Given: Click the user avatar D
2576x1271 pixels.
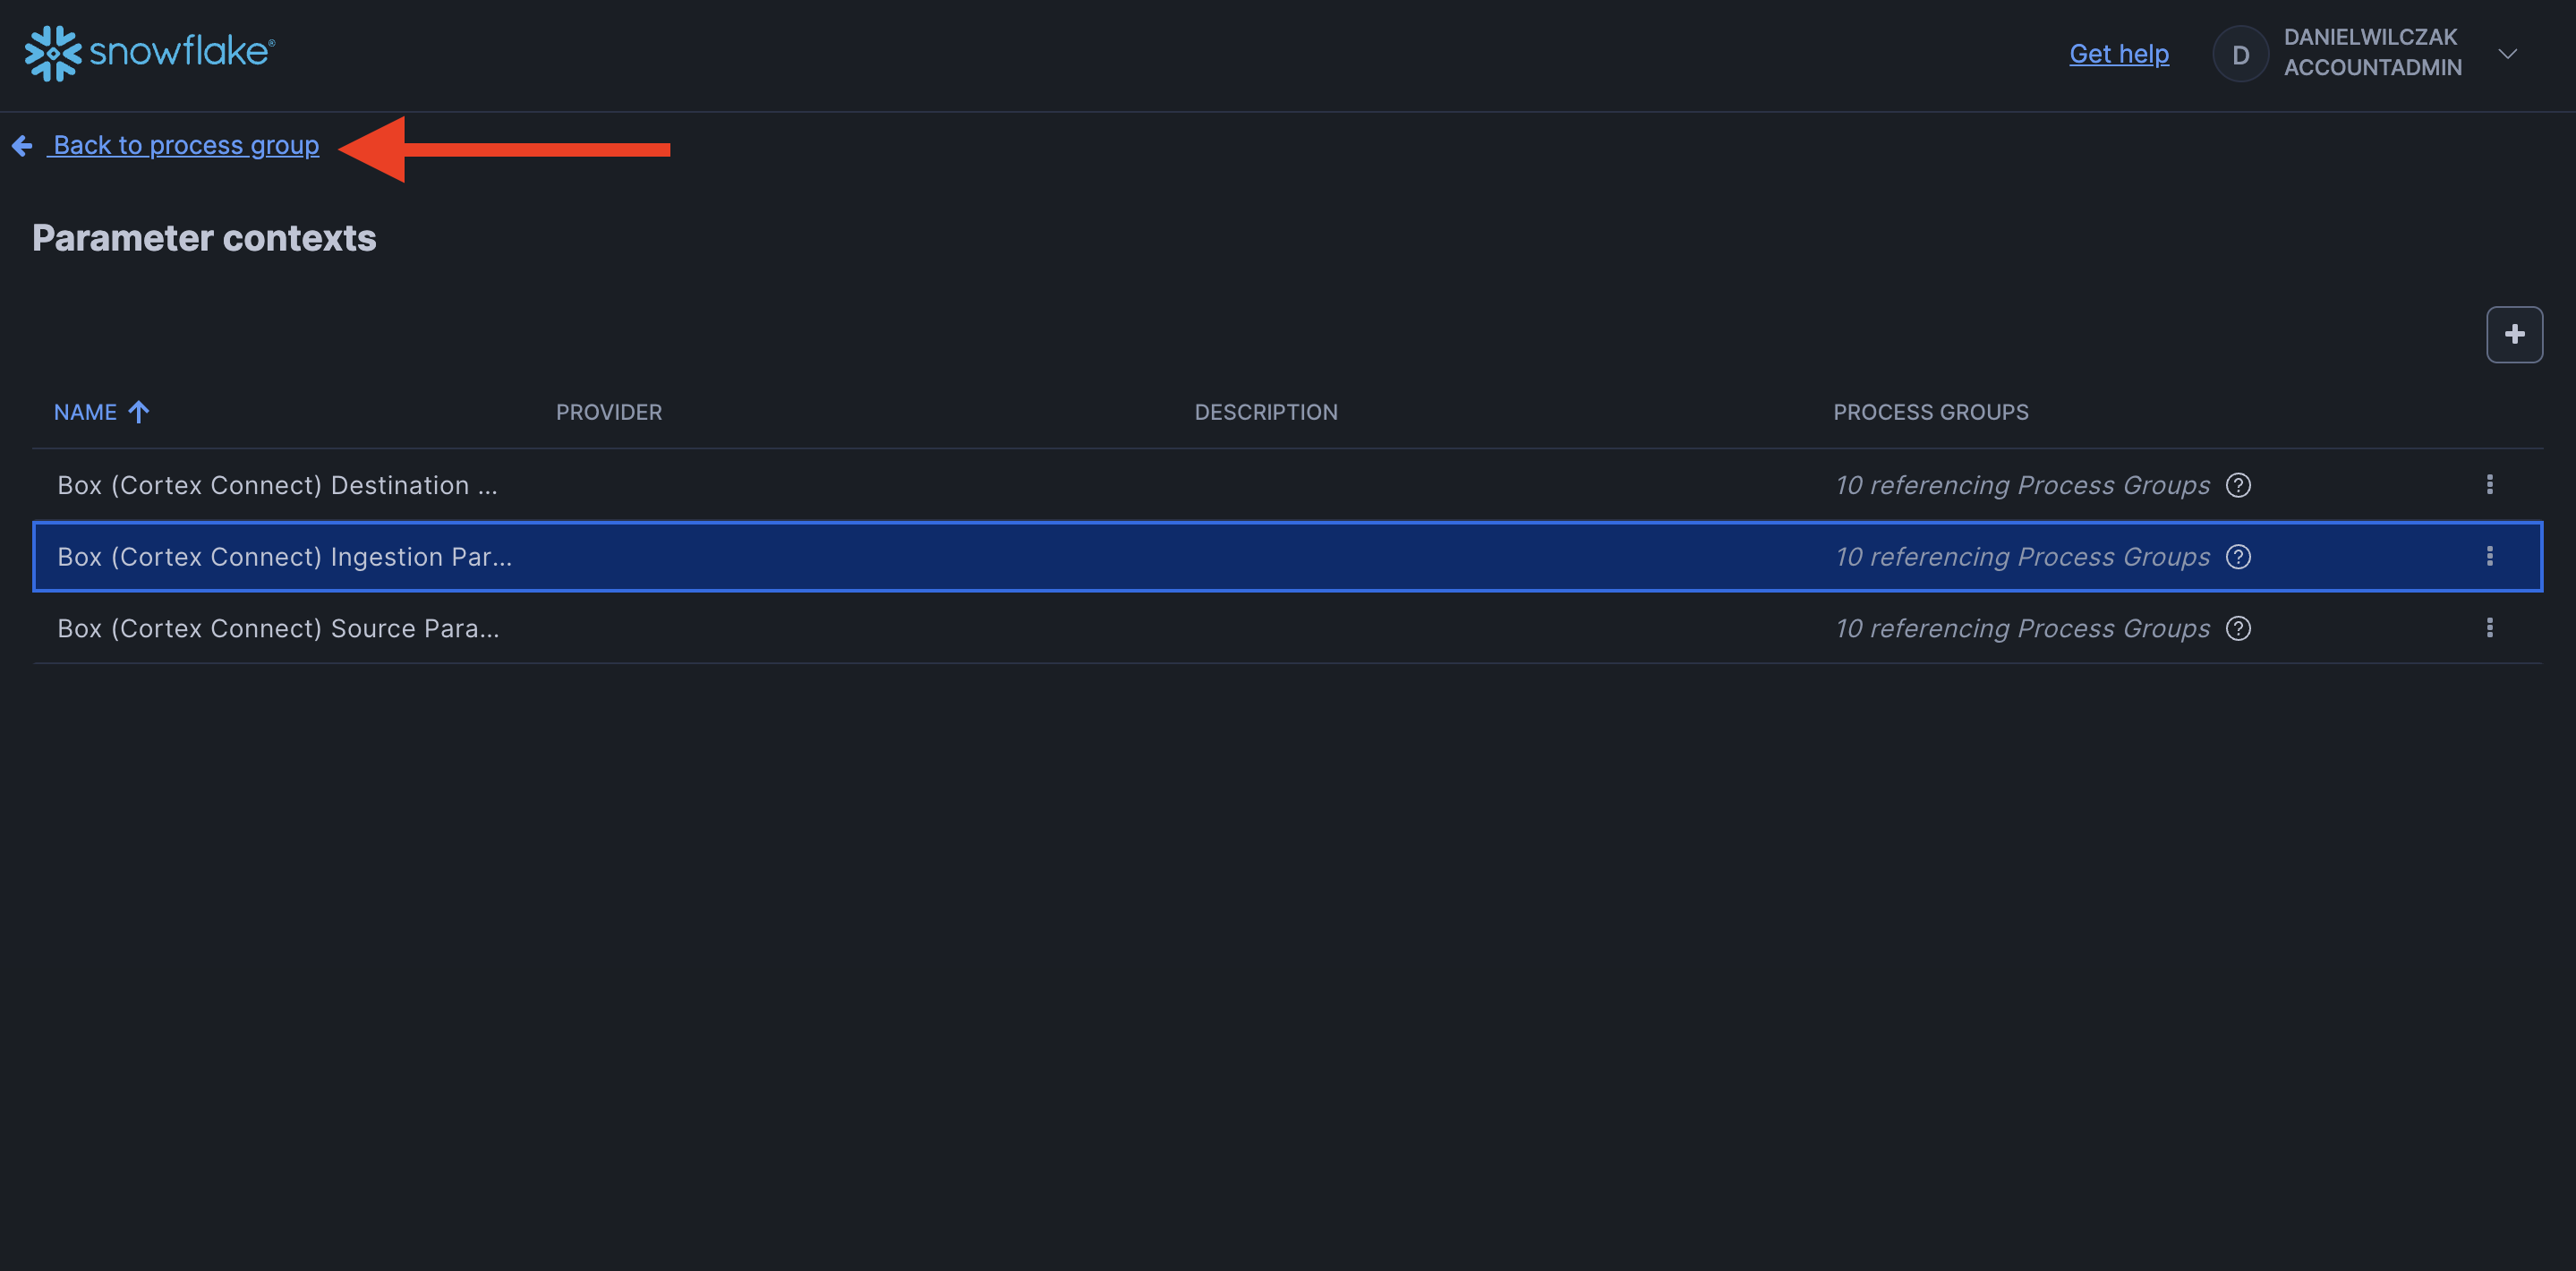Looking at the screenshot, I should 2240,54.
